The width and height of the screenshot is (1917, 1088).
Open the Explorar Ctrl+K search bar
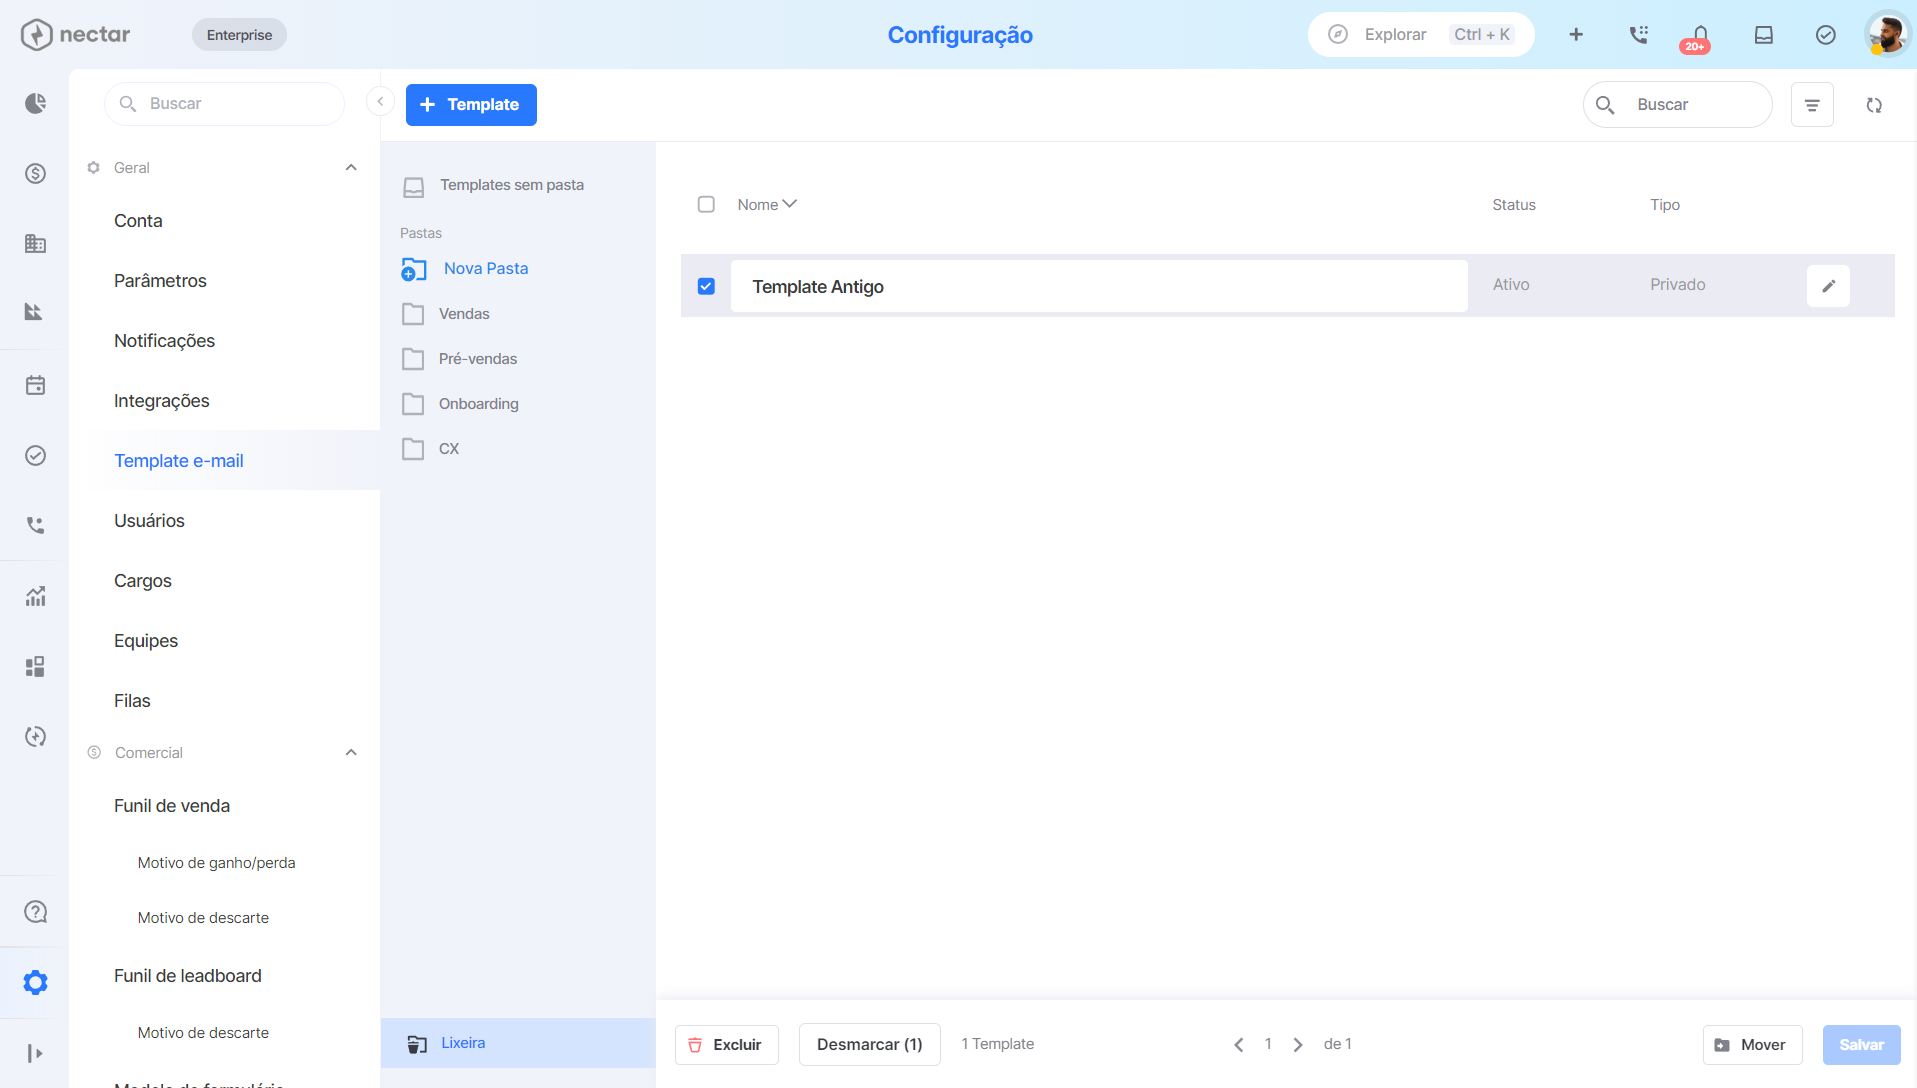point(1421,35)
